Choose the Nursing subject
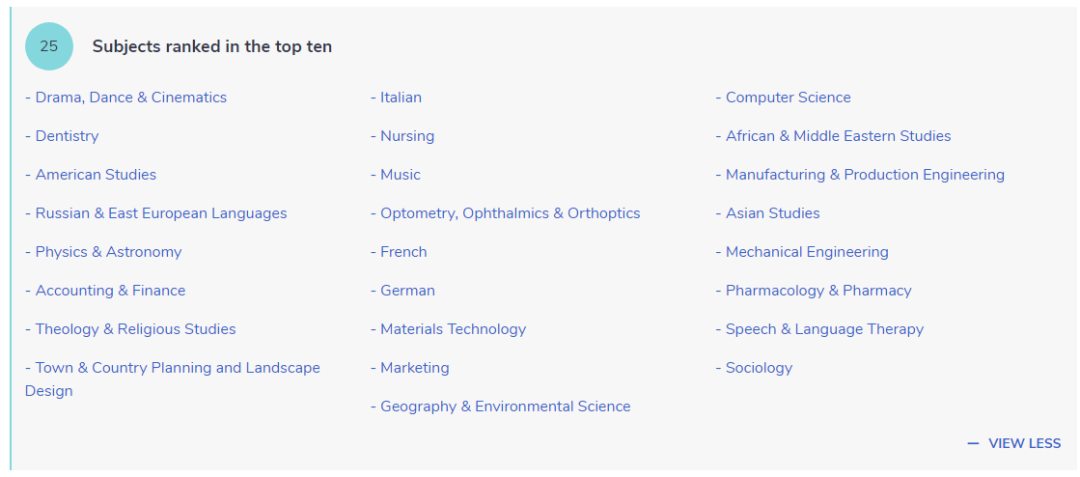1080x477 pixels. pyautogui.click(x=407, y=136)
